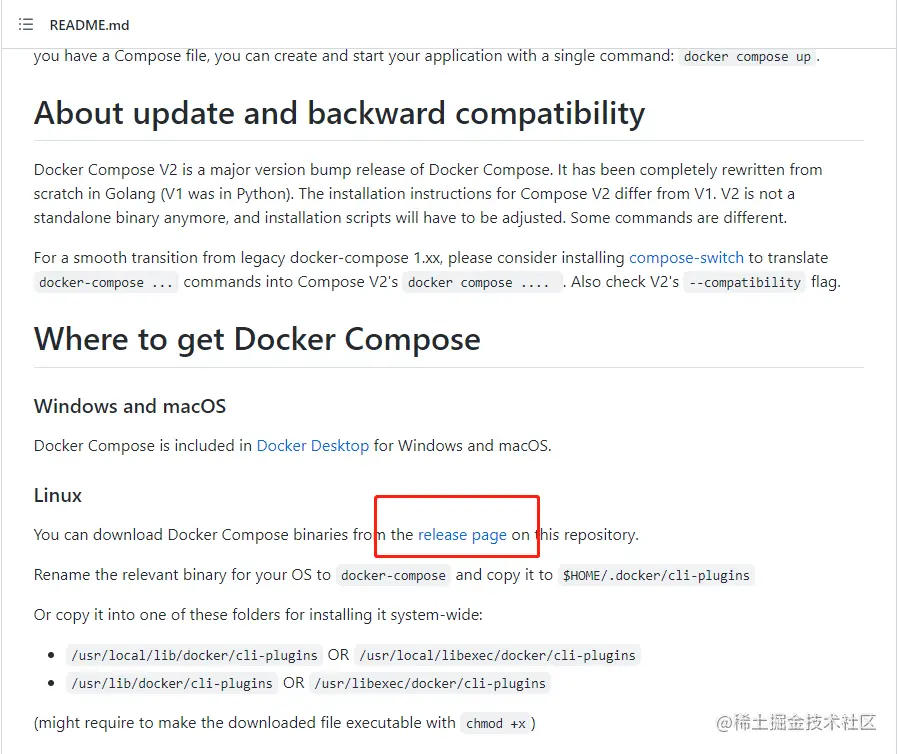Select the Linux subheading
This screenshot has height=754, width=898.
coord(58,495)
